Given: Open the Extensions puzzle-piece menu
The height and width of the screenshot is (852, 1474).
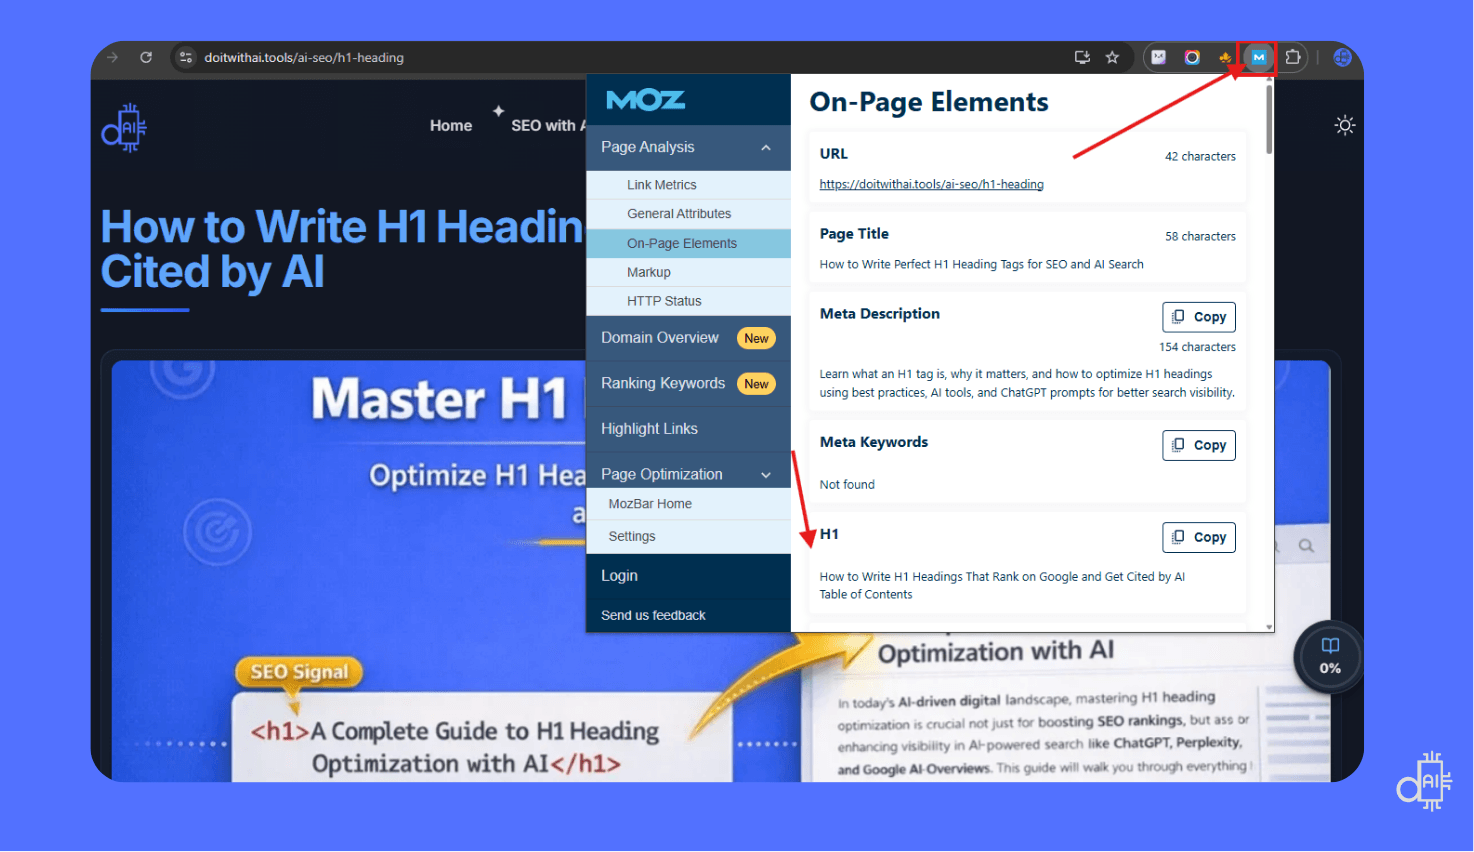Looking at the screenshot, I should click(1293, 58).
